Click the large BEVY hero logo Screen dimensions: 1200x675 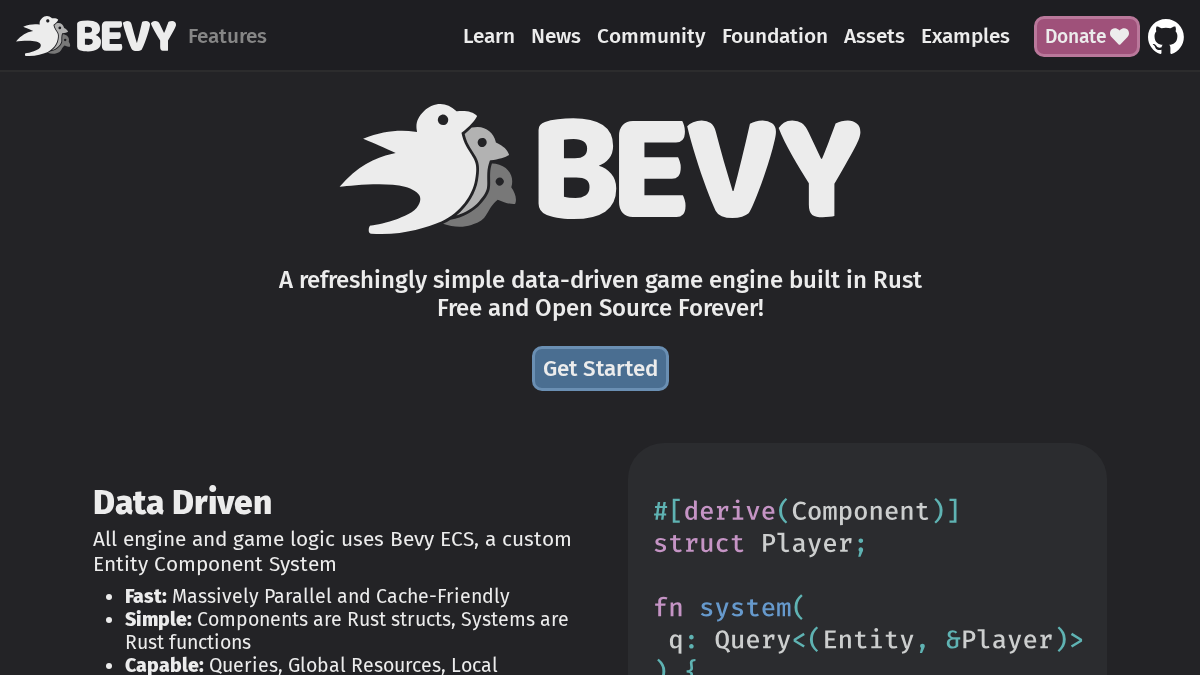click(600, 169)
